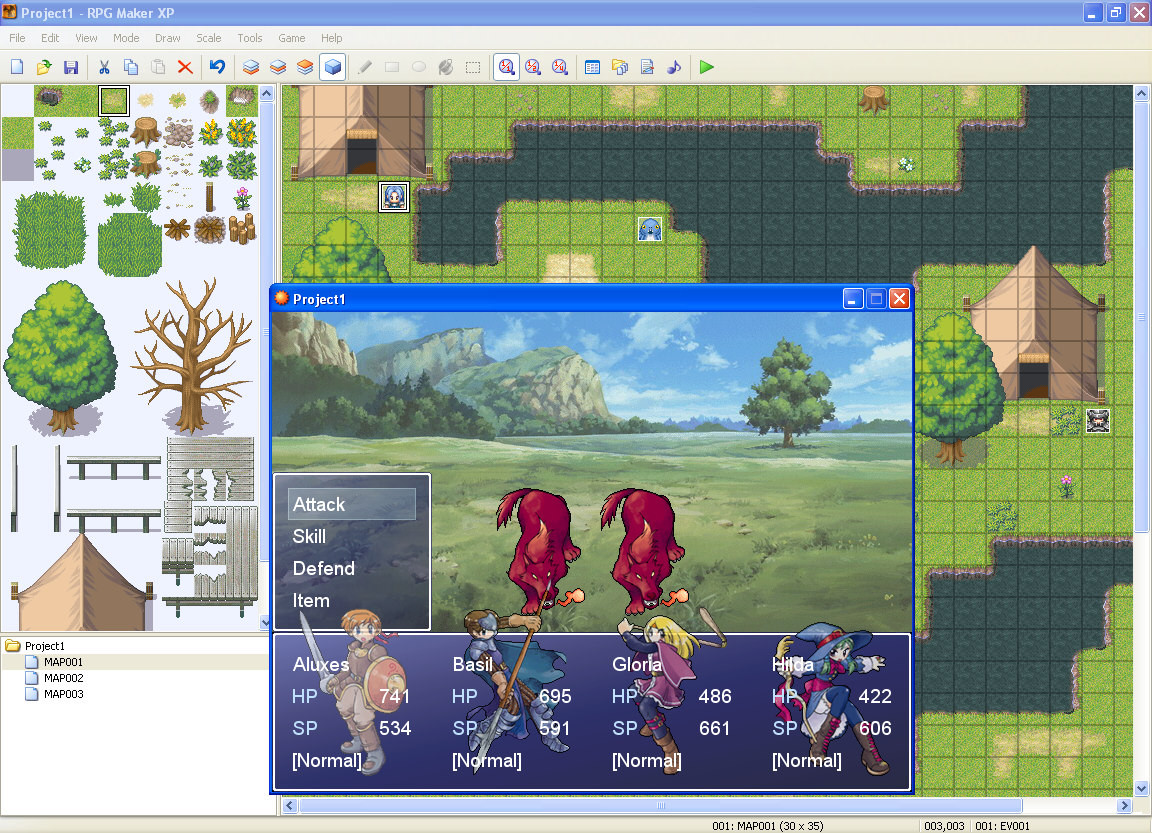Viewport: 1152px width, 833px height.
Task: Open the Edit menu
Action: click(x=50, y=38)
